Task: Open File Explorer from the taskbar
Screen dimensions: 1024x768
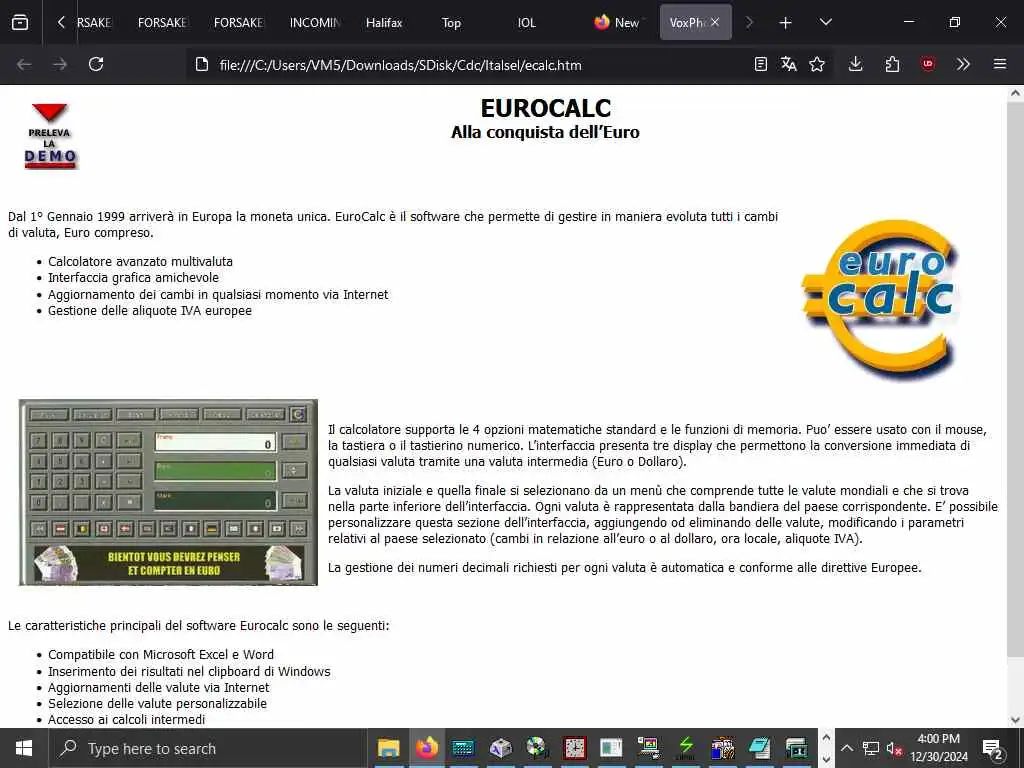Action: click(x=389, y=748)
